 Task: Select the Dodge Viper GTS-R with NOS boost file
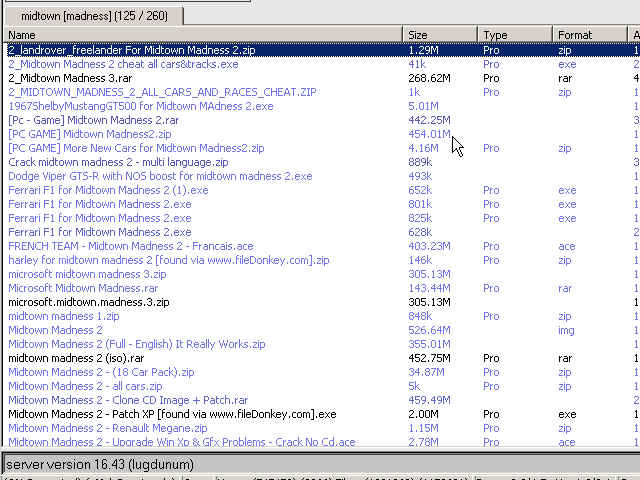coord(160,175)
